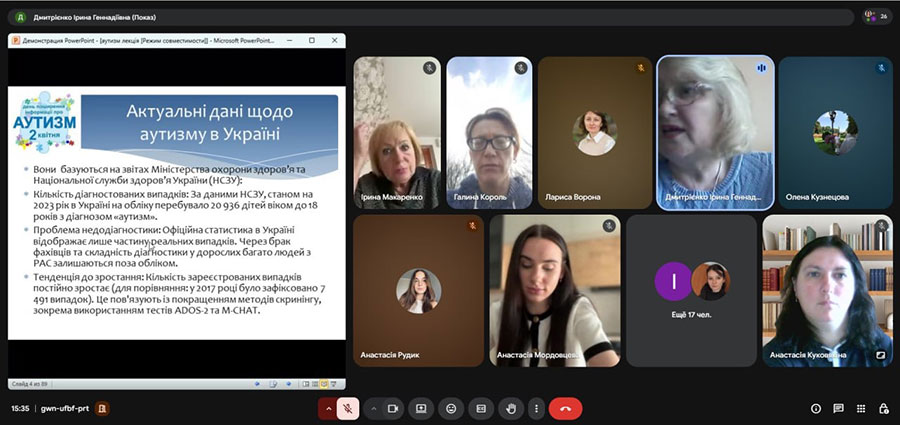Select highlighted Reading view icon
Image resolution: width=900 pixels, height=425 pixels.
click(324, 384)
